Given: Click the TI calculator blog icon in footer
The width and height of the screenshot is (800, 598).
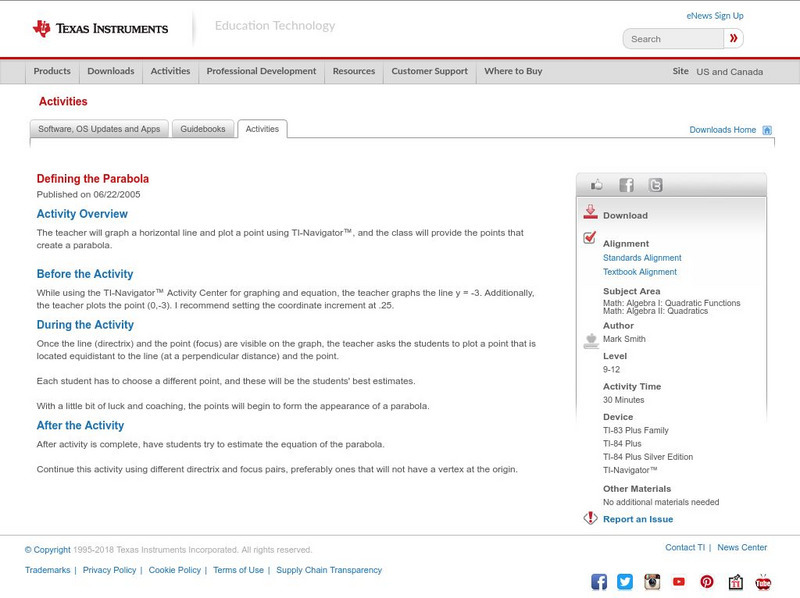Looking at the screenshot, I should pos(735,582).
